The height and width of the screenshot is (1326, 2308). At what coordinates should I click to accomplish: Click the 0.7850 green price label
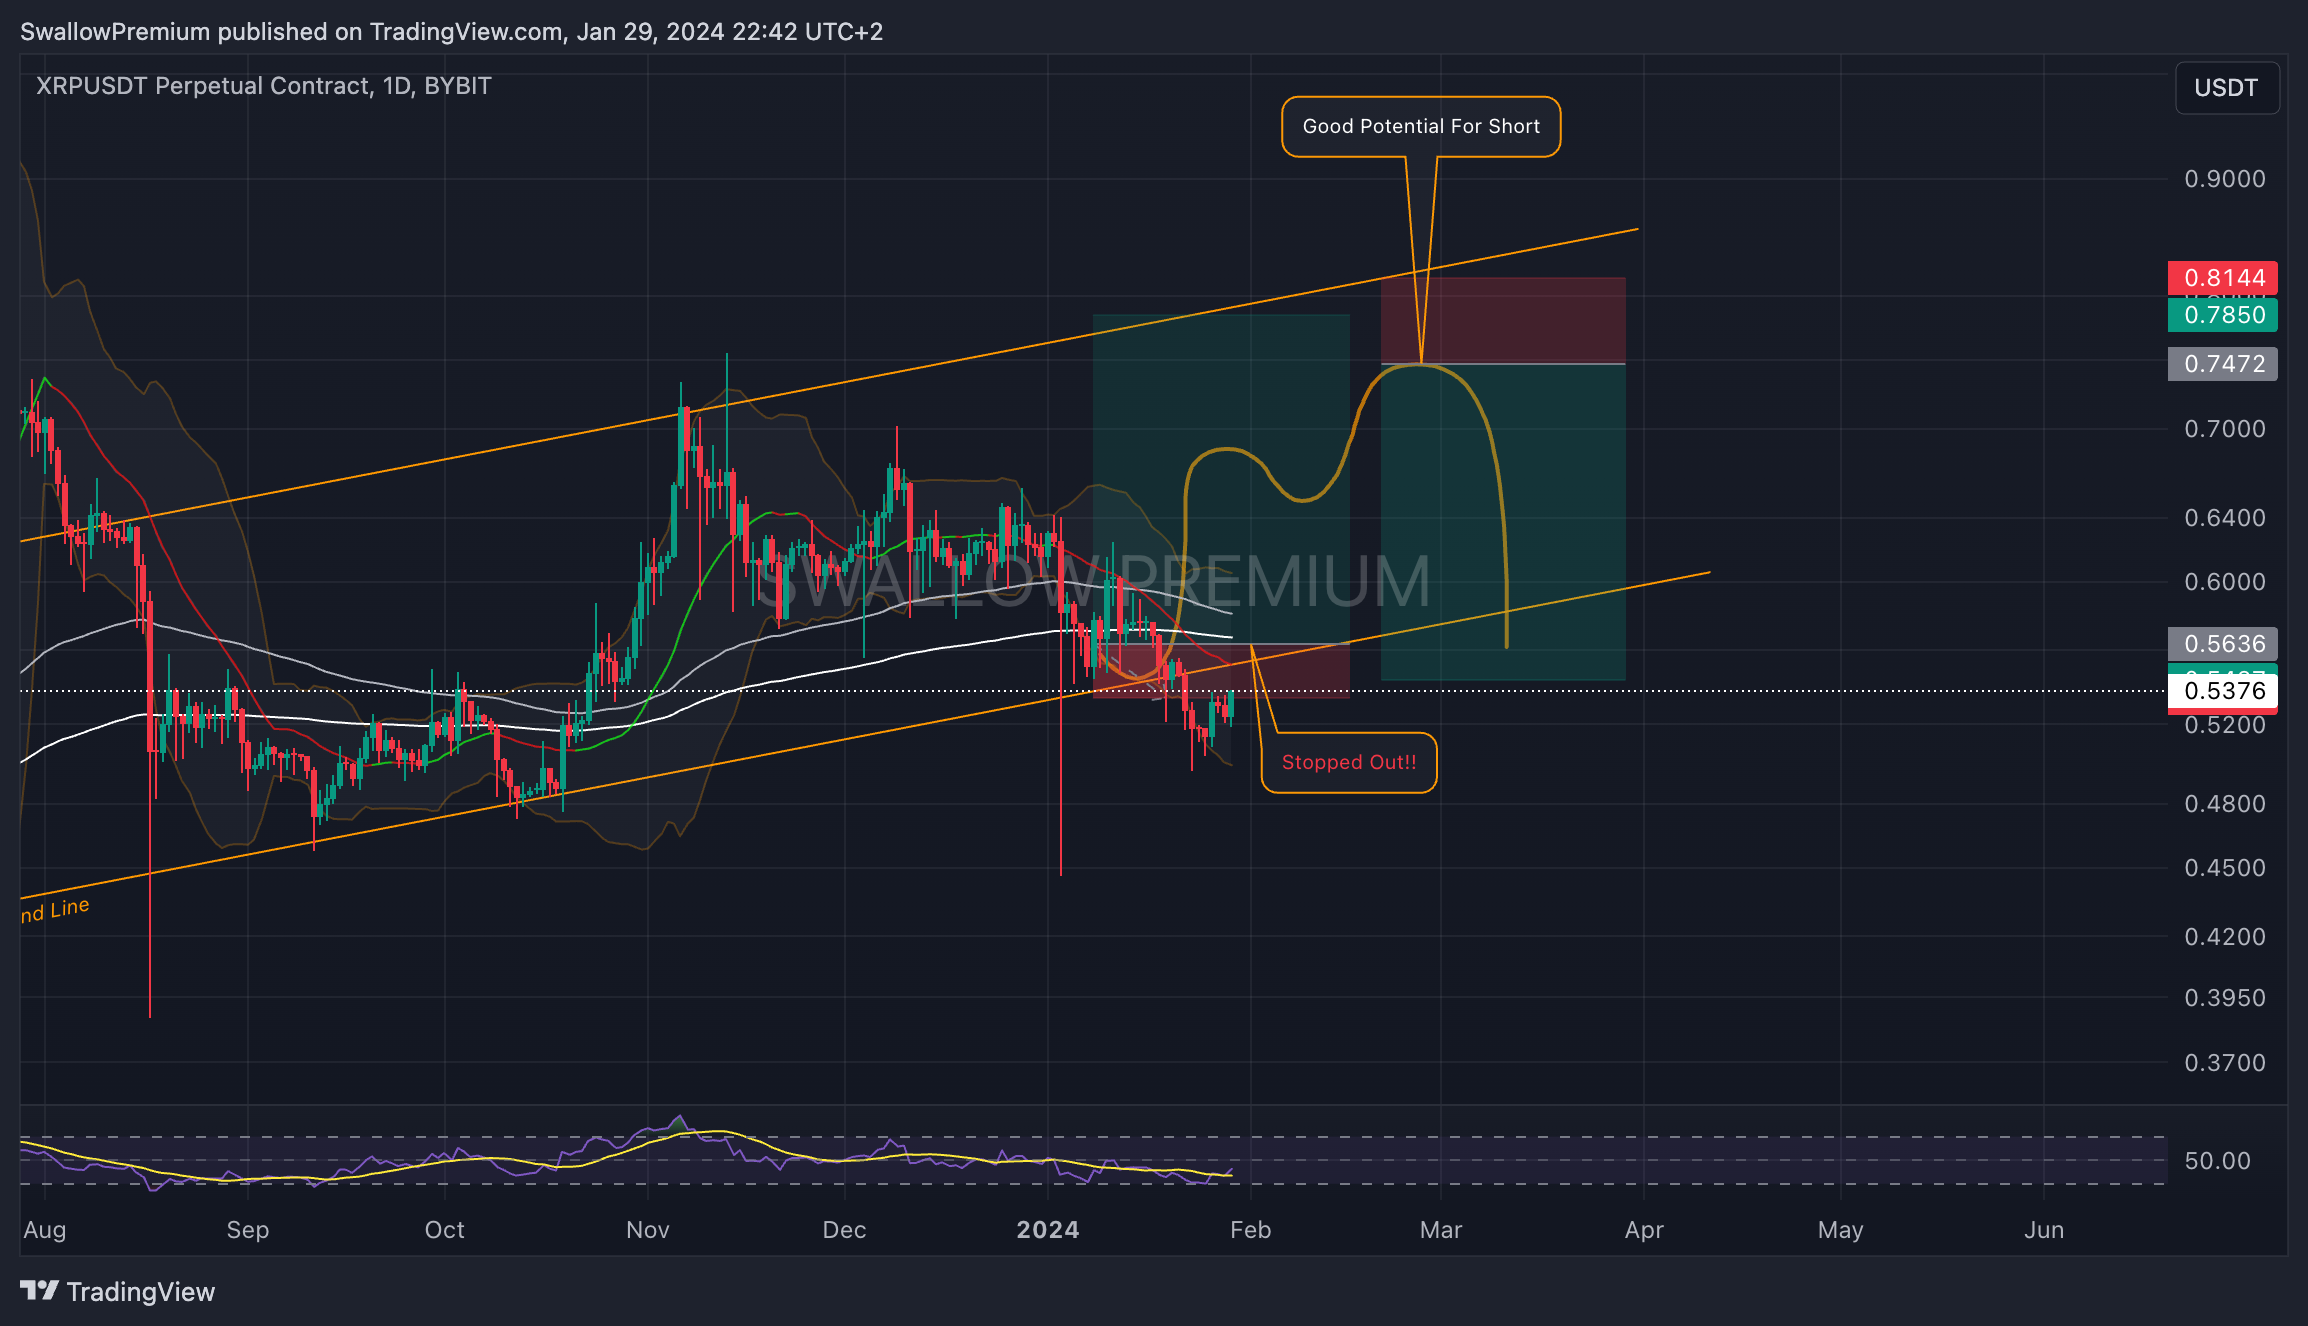[2223, 315]
